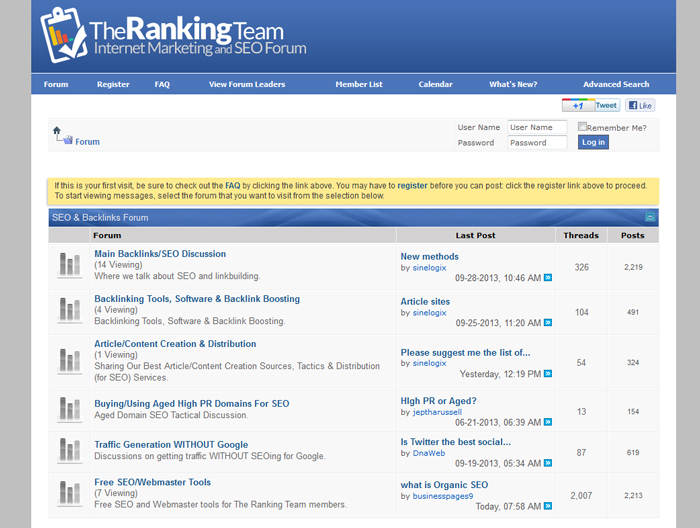Go to last post arrow for New methods

[547, 277]
